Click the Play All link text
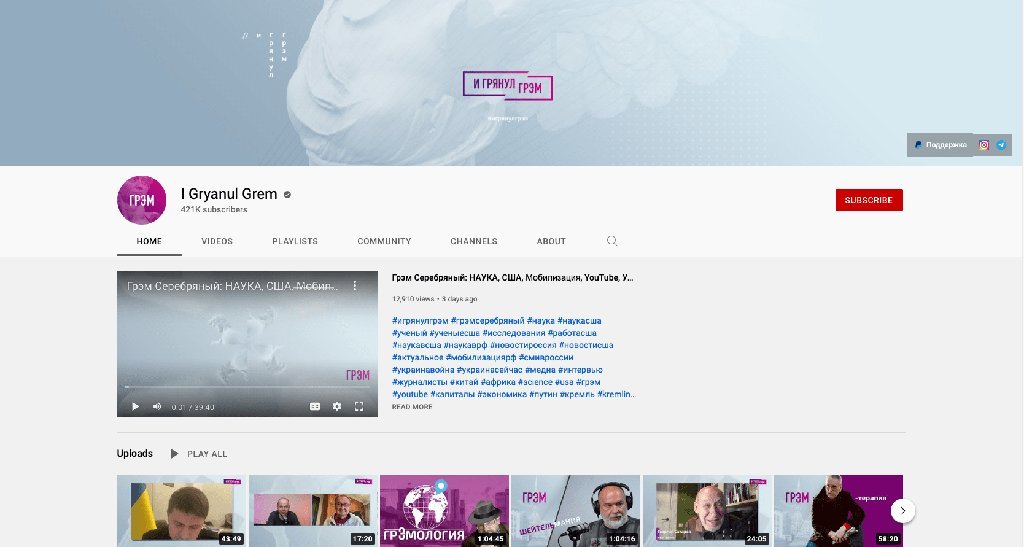Viewport: 1024px width, 547px height. click(207, 454)
